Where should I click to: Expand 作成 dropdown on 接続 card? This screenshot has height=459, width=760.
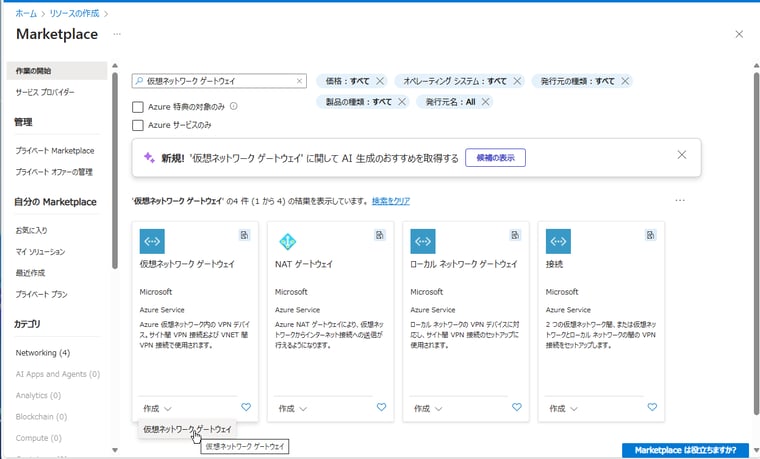click(563, 409)
